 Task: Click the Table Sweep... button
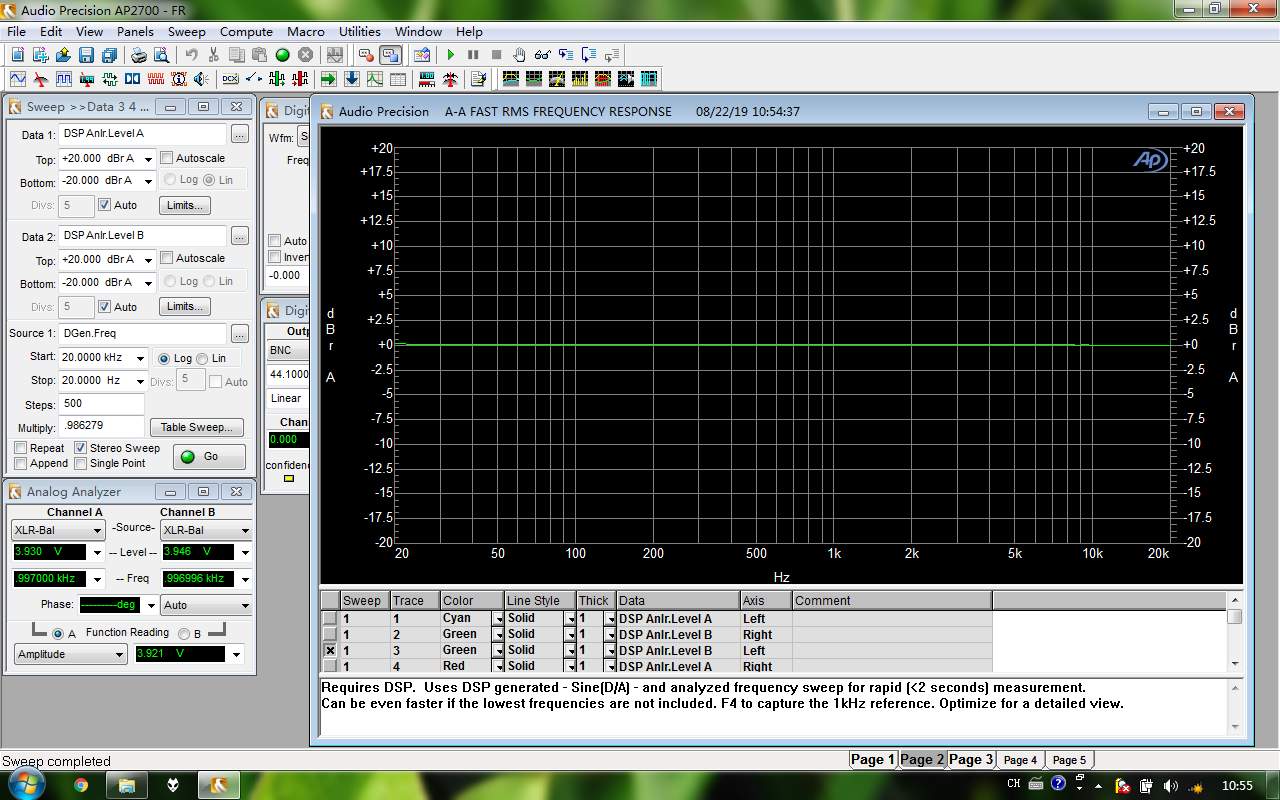coord(197,427)
